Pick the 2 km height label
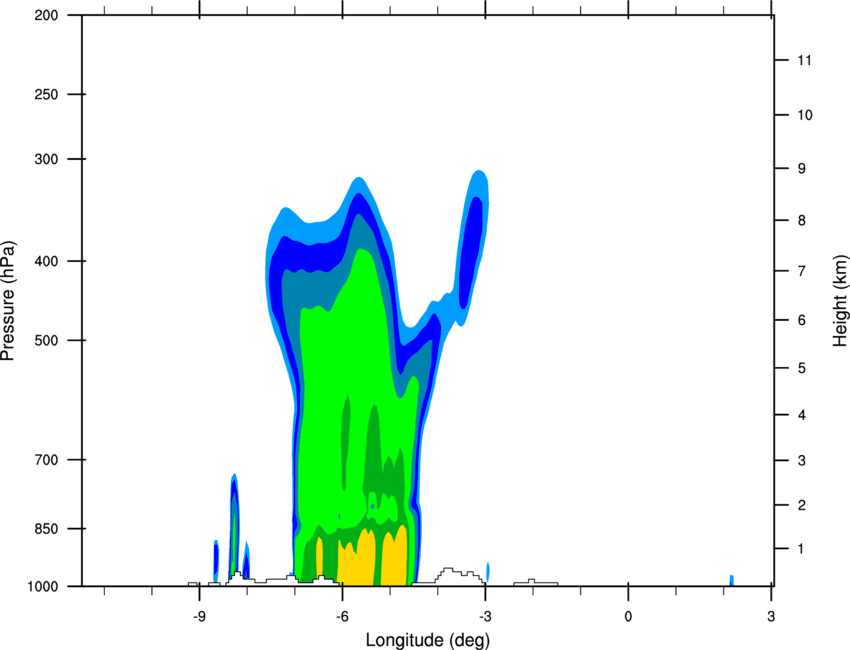The width and height of the screenshot is (850, 650). point(802,505)
